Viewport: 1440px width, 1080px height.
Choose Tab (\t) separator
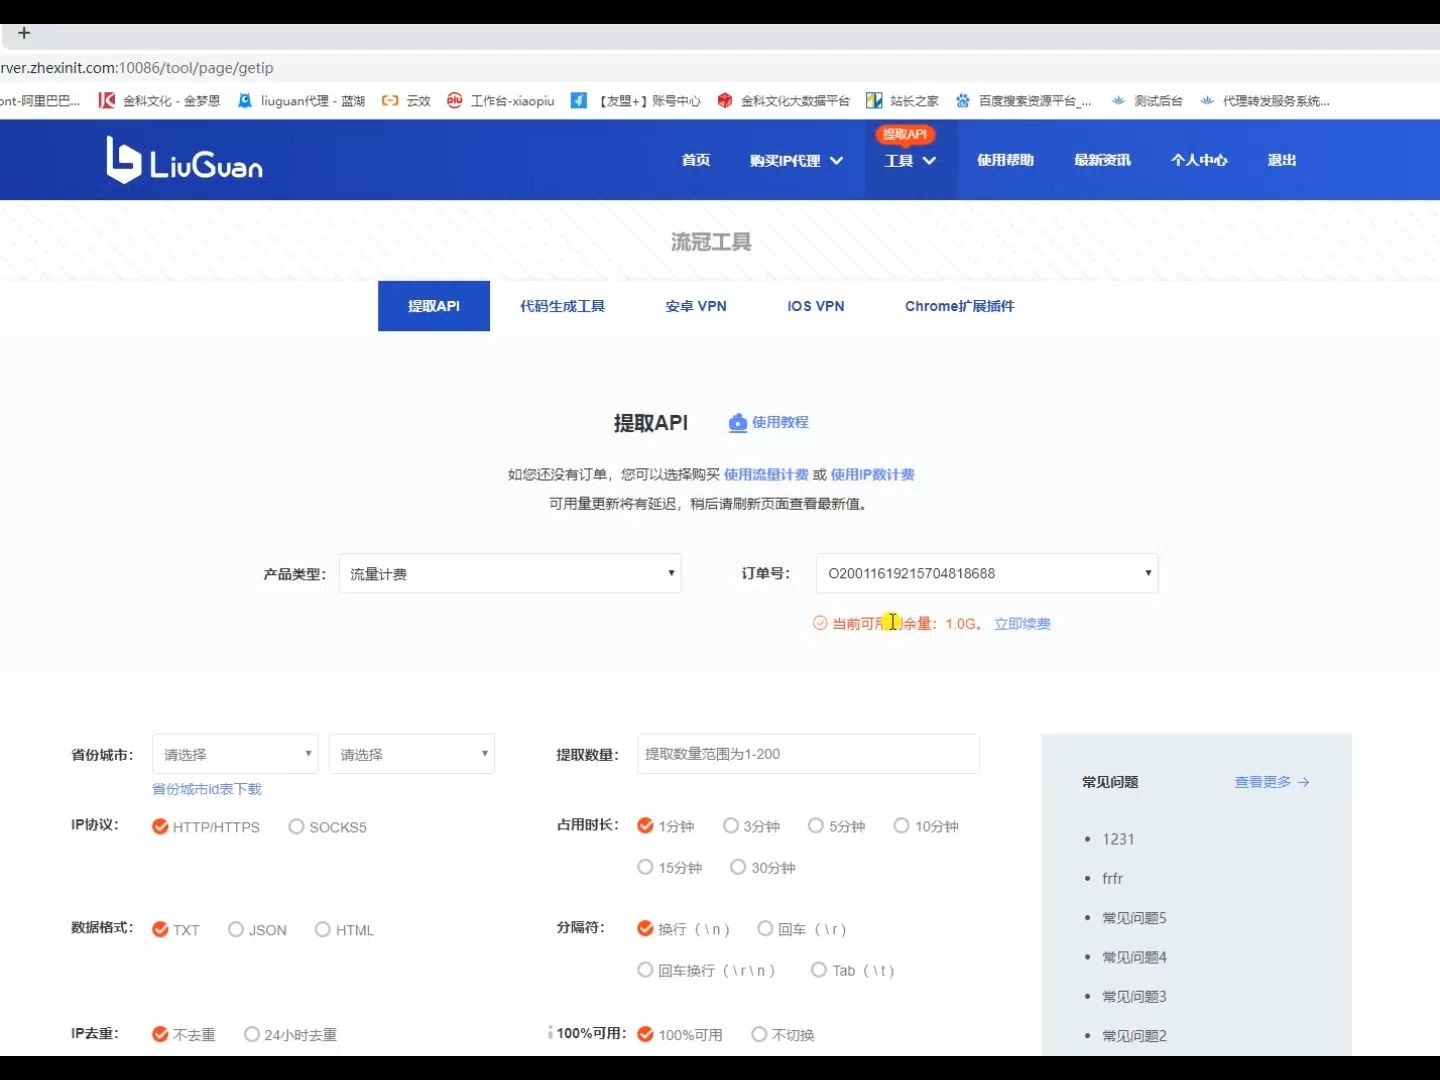(853, 970)
